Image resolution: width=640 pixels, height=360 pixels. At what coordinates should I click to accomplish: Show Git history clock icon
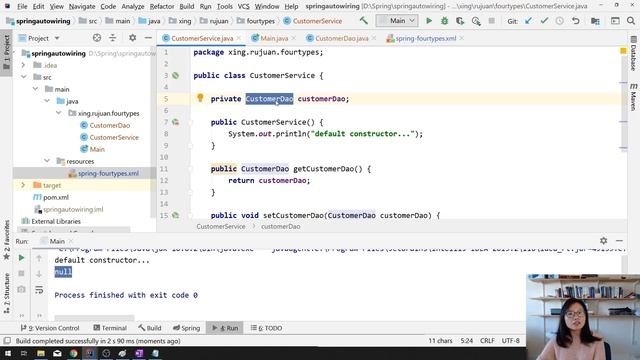click(560, 21)
